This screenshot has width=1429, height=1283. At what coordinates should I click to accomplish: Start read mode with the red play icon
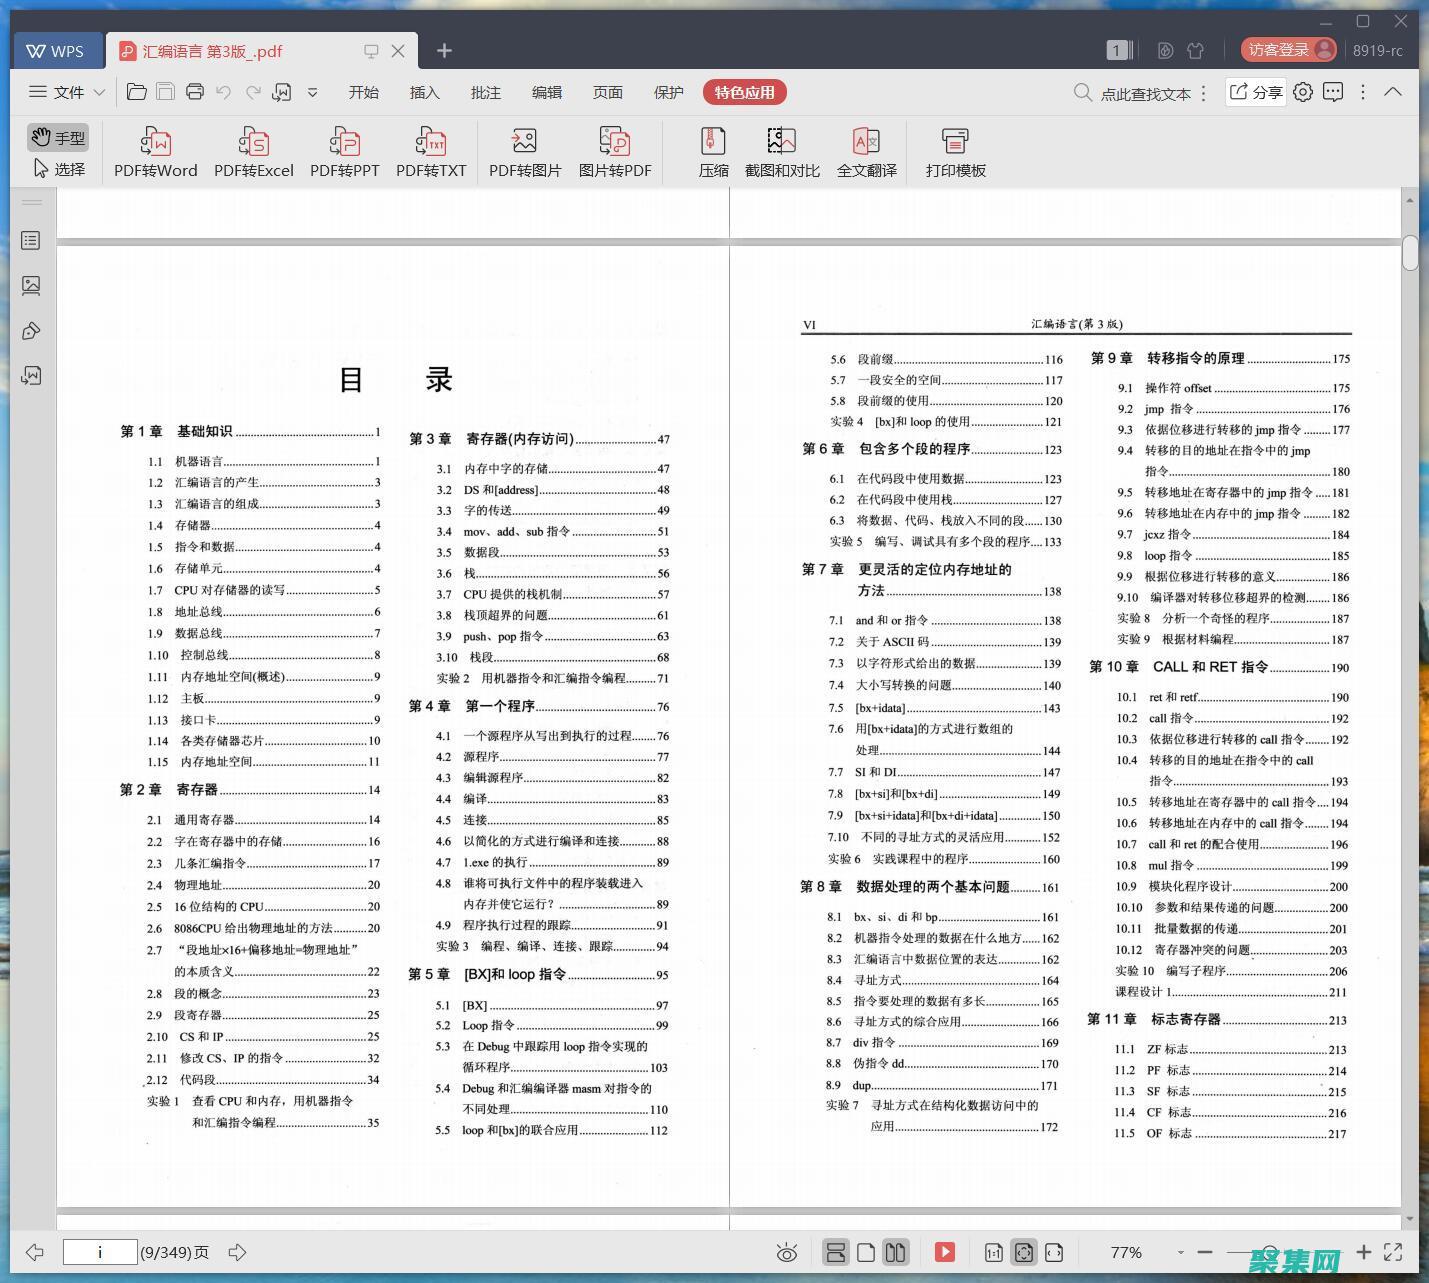coord(944,1251)
